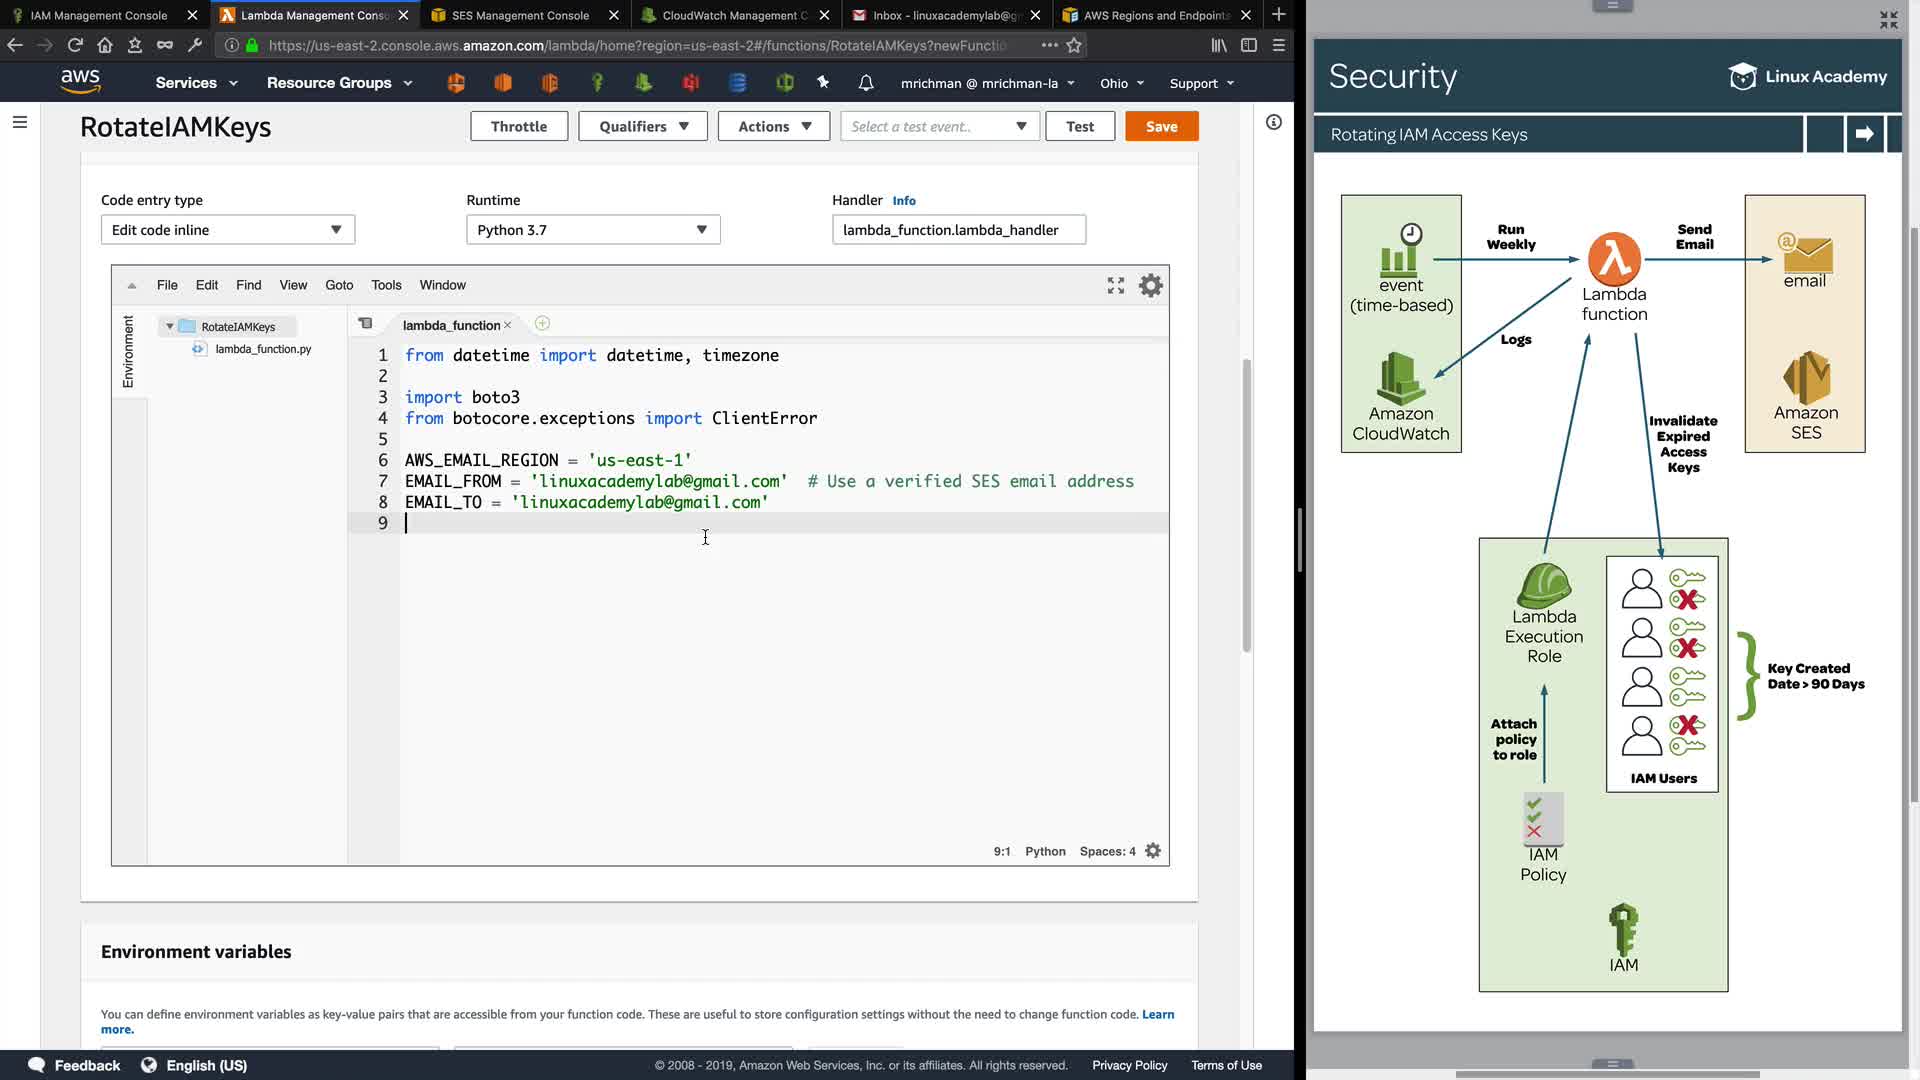Expand the Code entry type dropdown

coord(227,230)
